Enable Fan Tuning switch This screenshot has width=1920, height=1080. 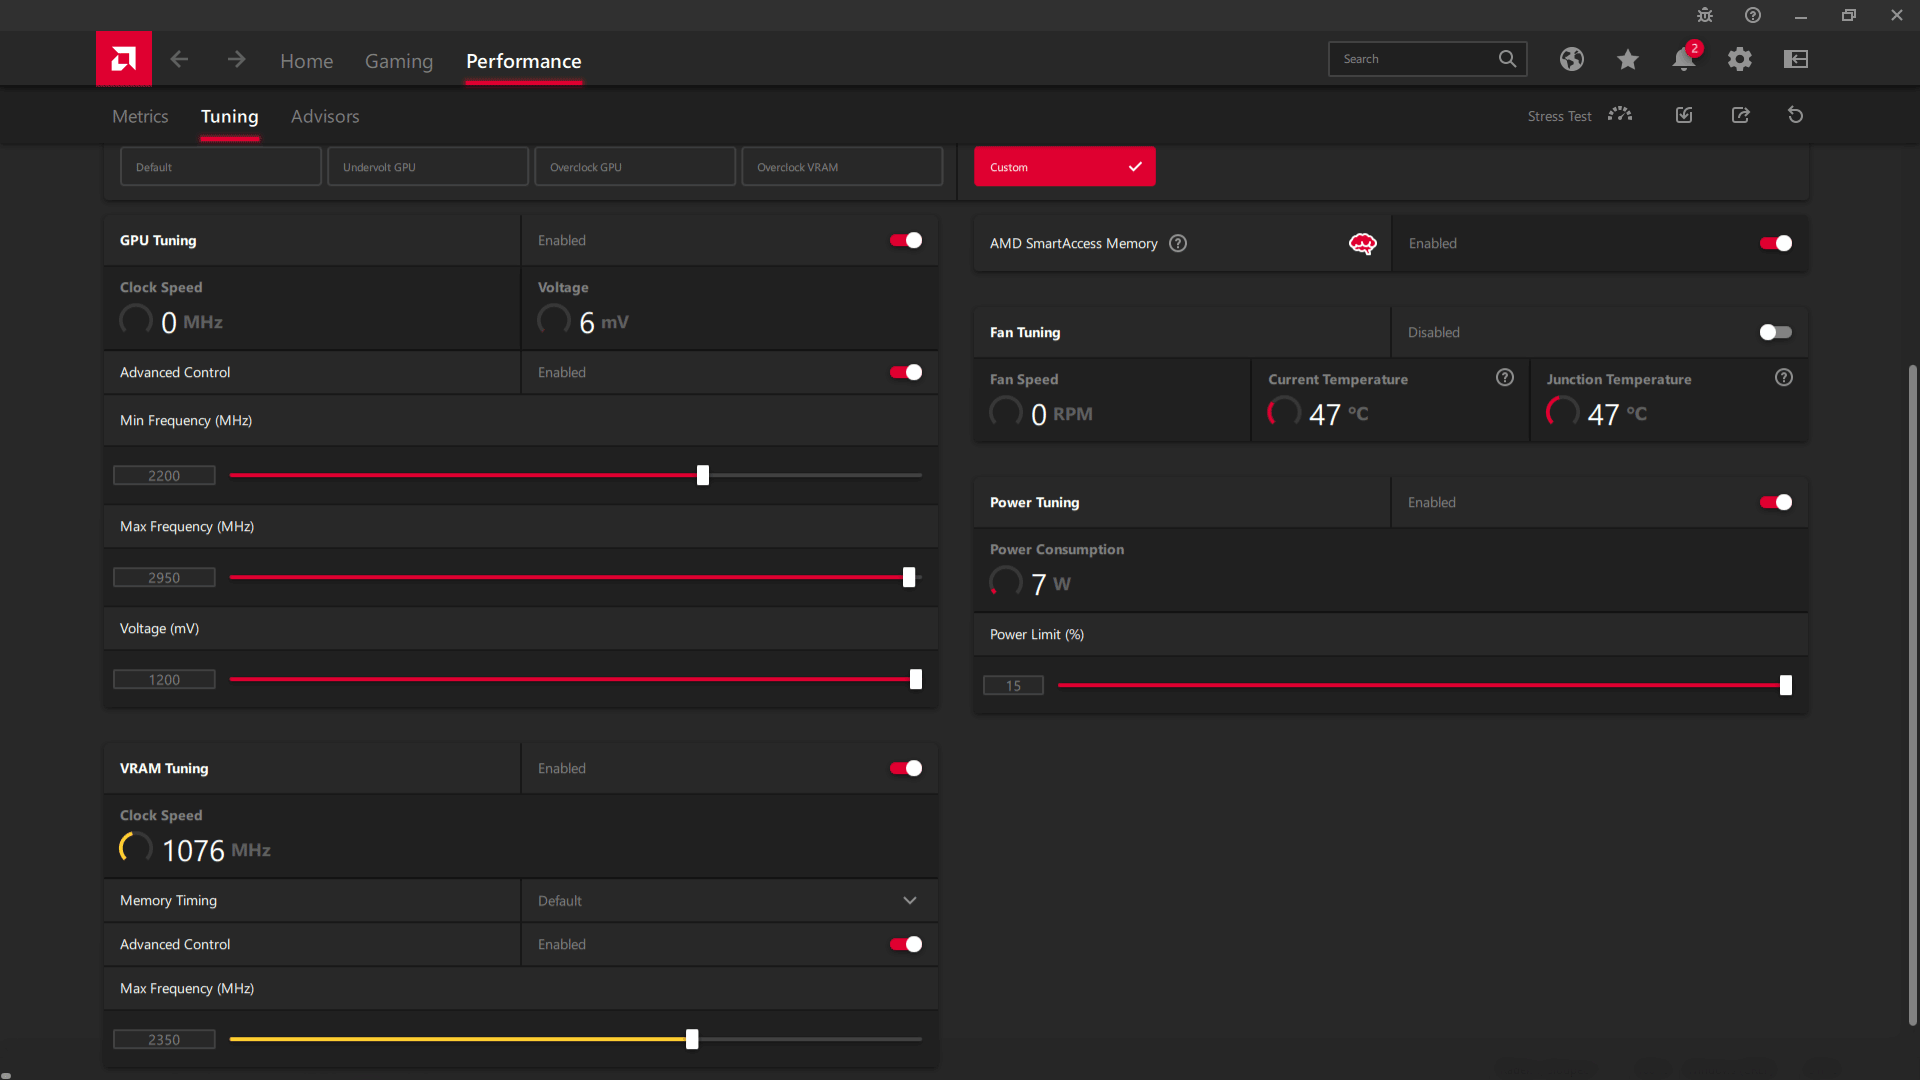coord(1776,332)
